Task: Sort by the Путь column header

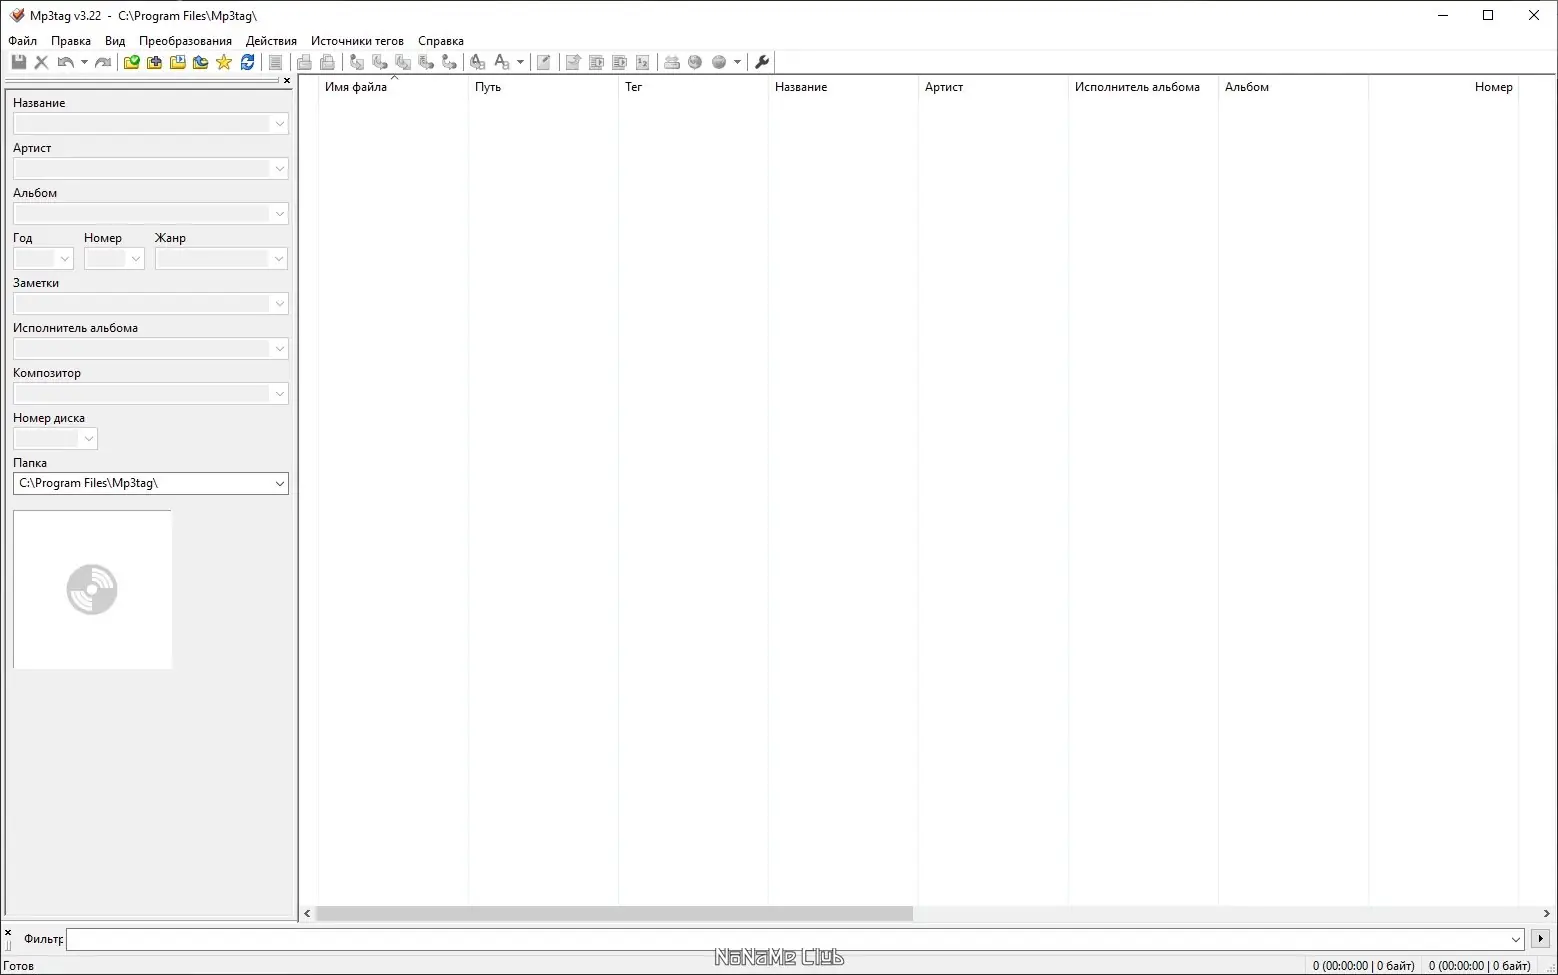Action: pos(543,87)
